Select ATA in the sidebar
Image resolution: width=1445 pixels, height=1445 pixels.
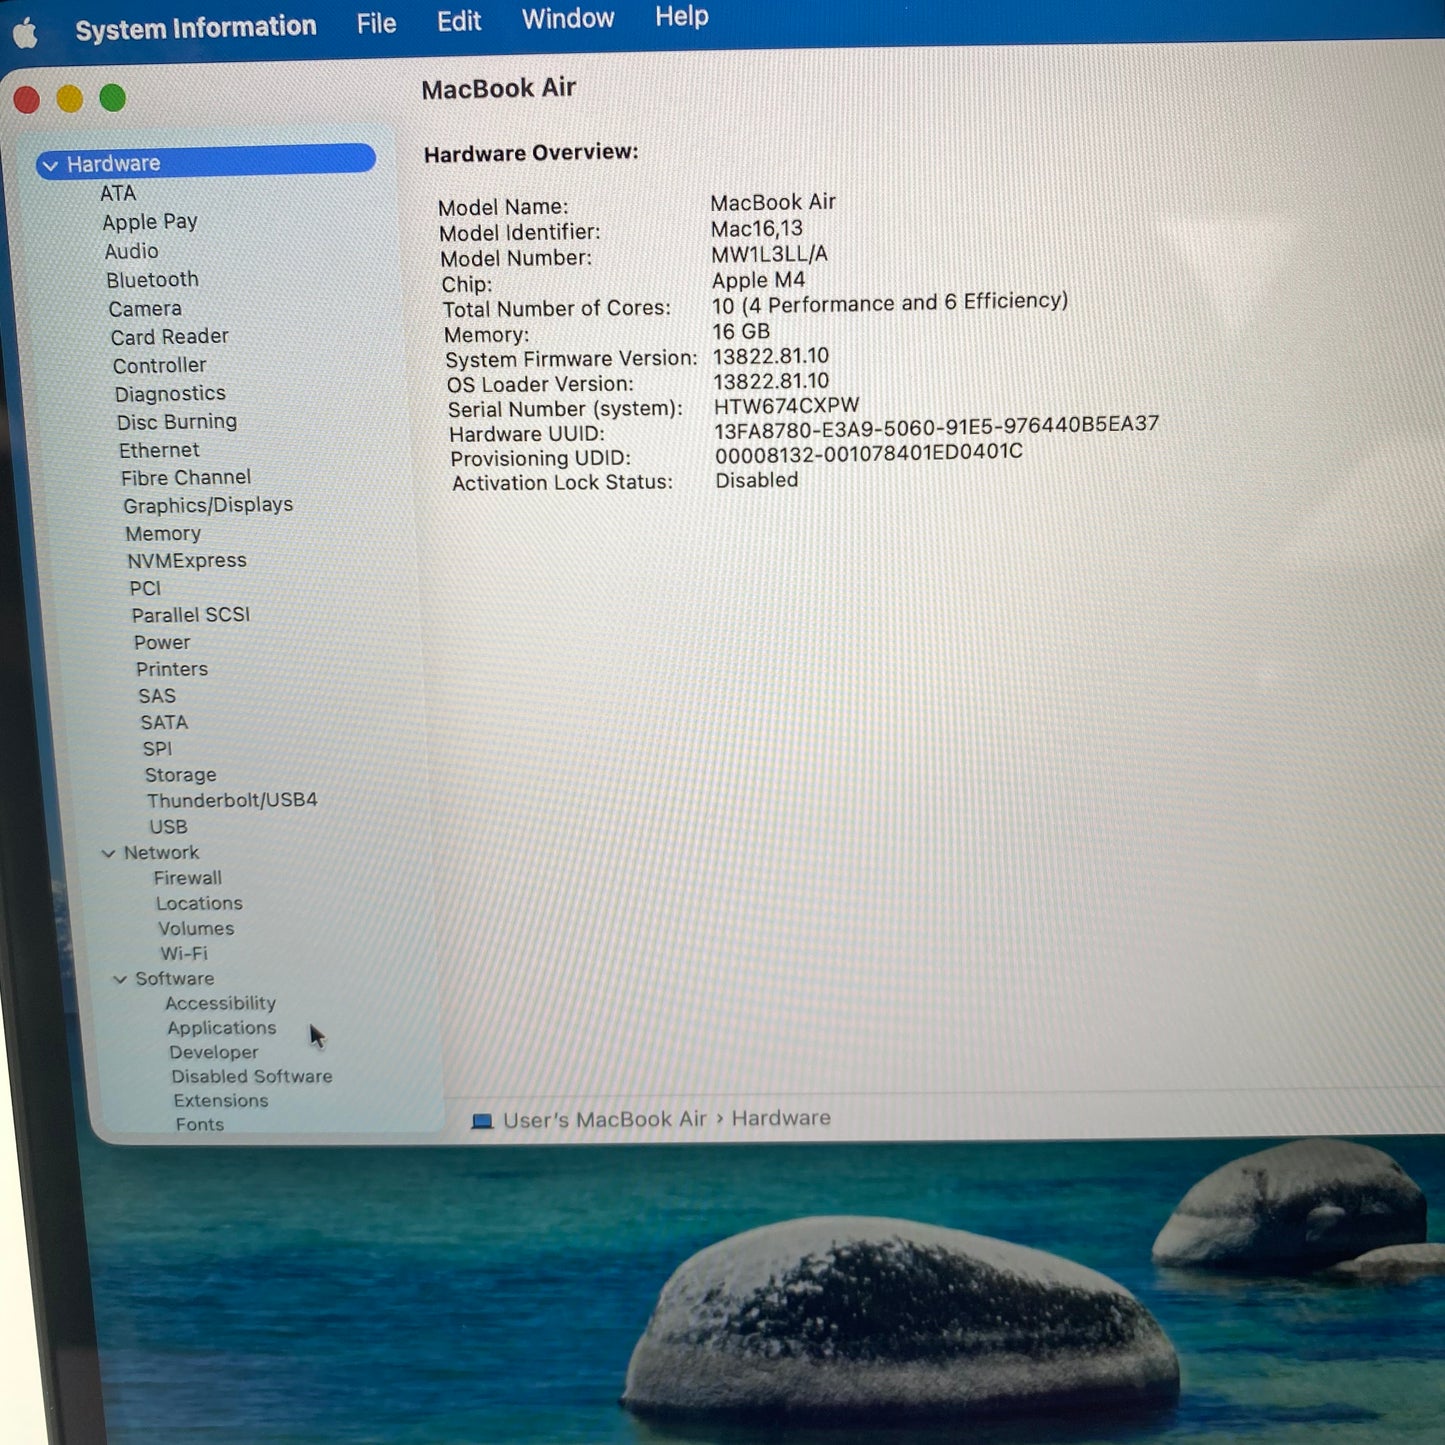click(x=118, y=193)
